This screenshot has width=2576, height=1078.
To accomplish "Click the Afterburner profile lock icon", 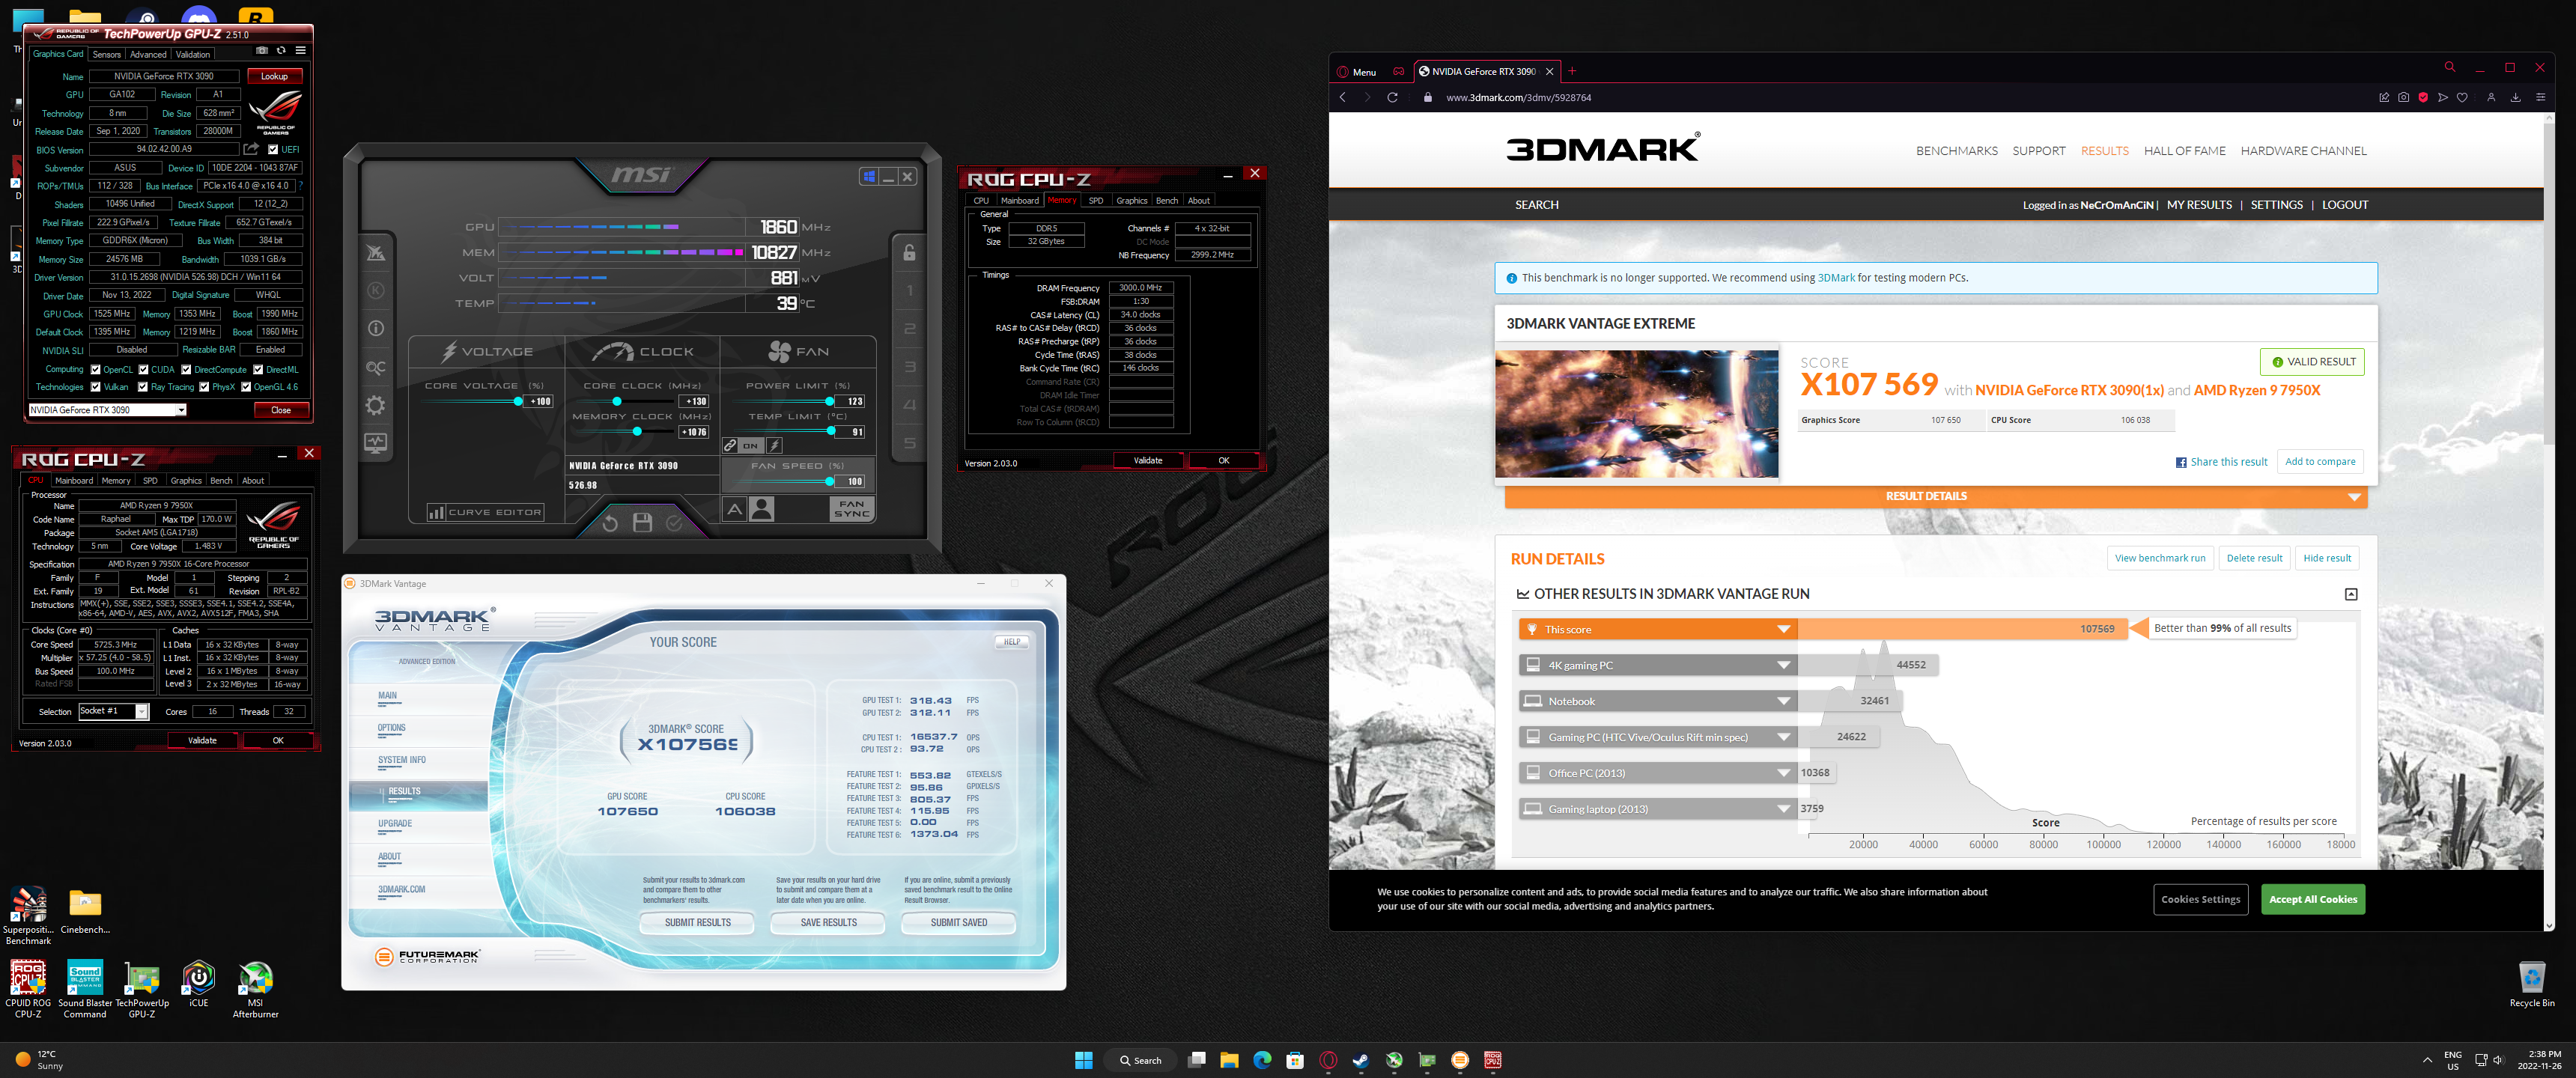I will (x=909, y=252).
